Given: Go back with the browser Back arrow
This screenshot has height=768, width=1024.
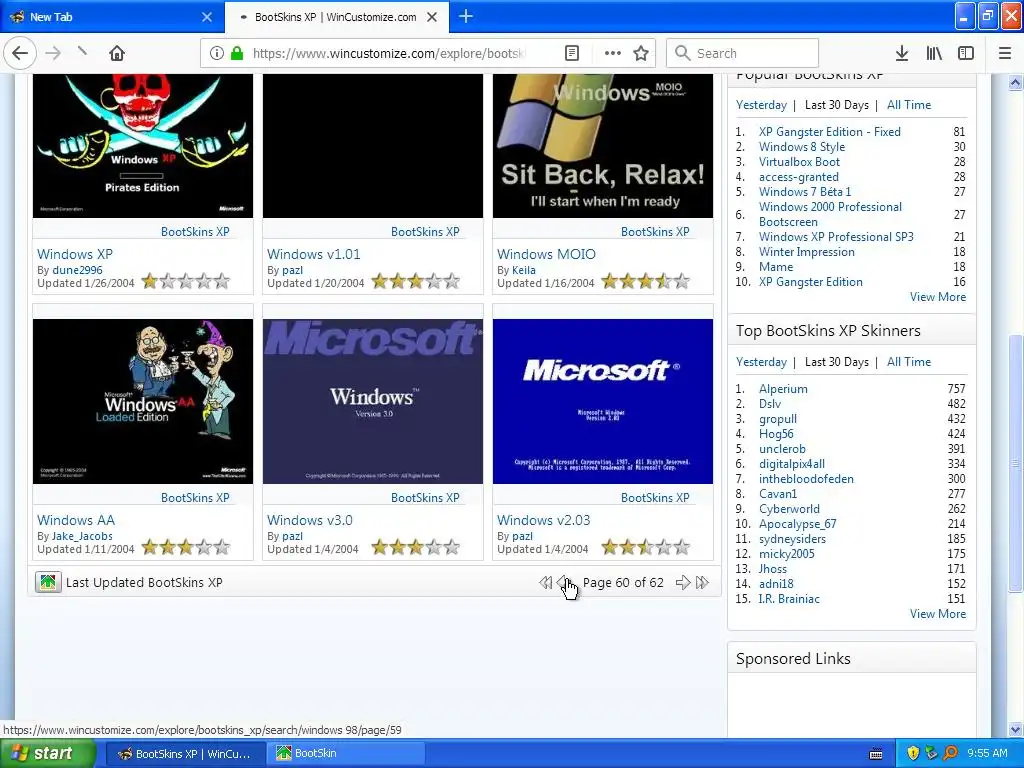Looking at the screenshot, I should [20, 53].
